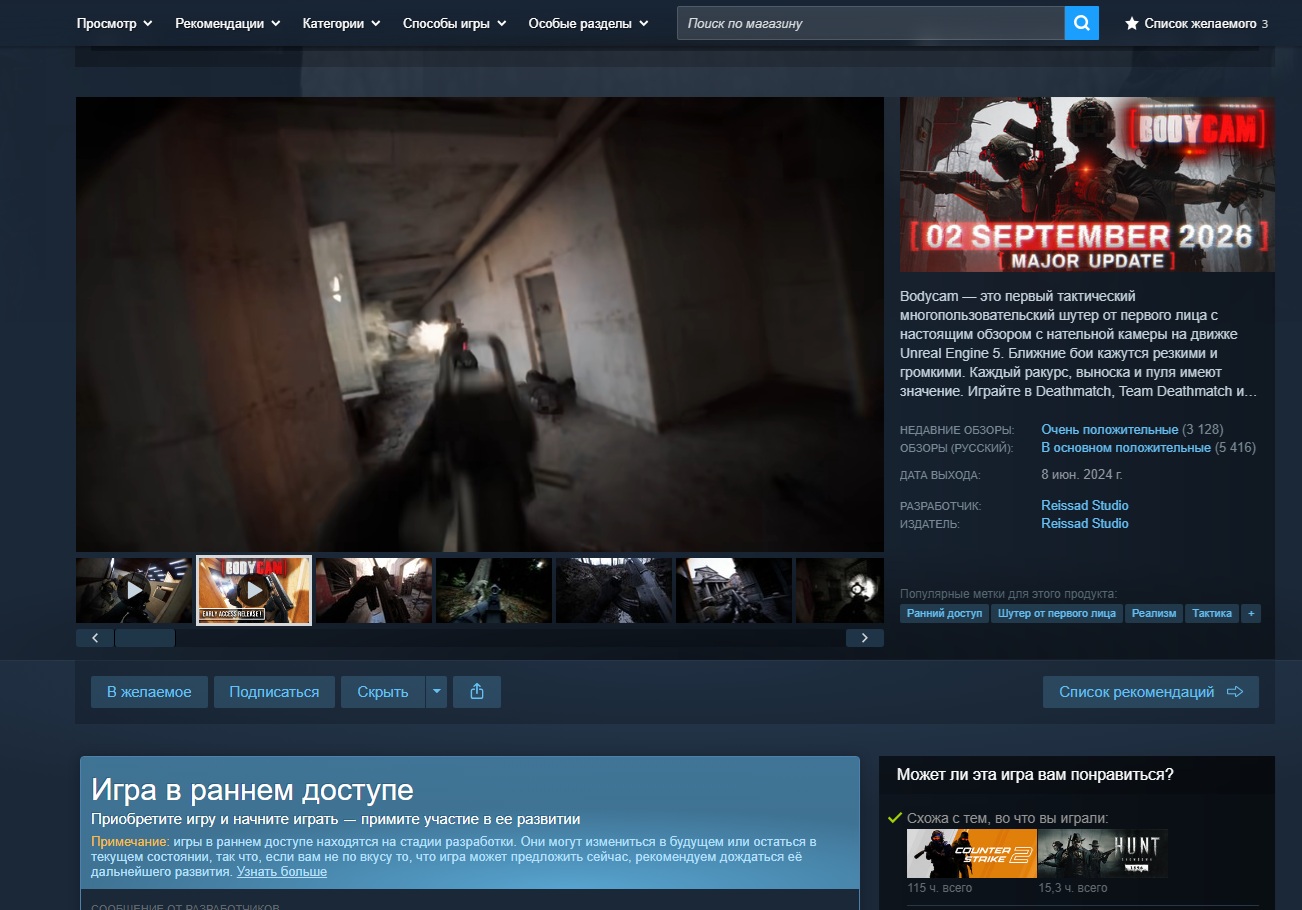Click the release date 8 июн. 2024 г.
The image size is (1302, 910).
[x=1082, y=475]
